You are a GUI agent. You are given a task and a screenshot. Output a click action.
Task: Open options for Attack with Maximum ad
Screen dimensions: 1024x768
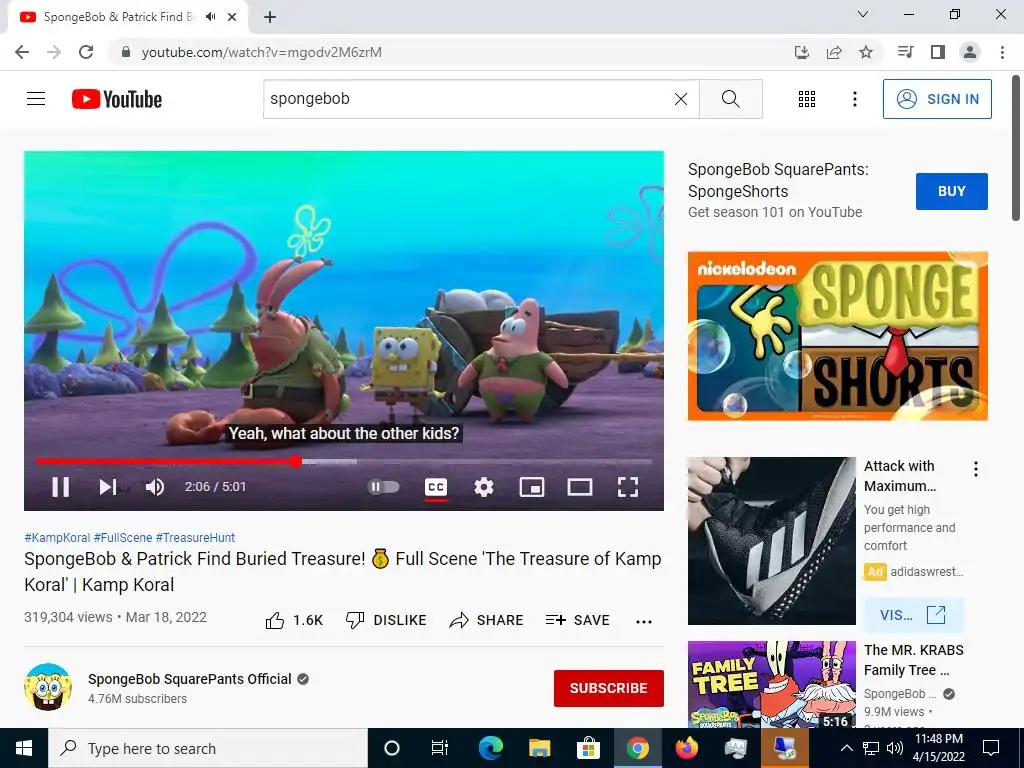(x=976, y=469)
